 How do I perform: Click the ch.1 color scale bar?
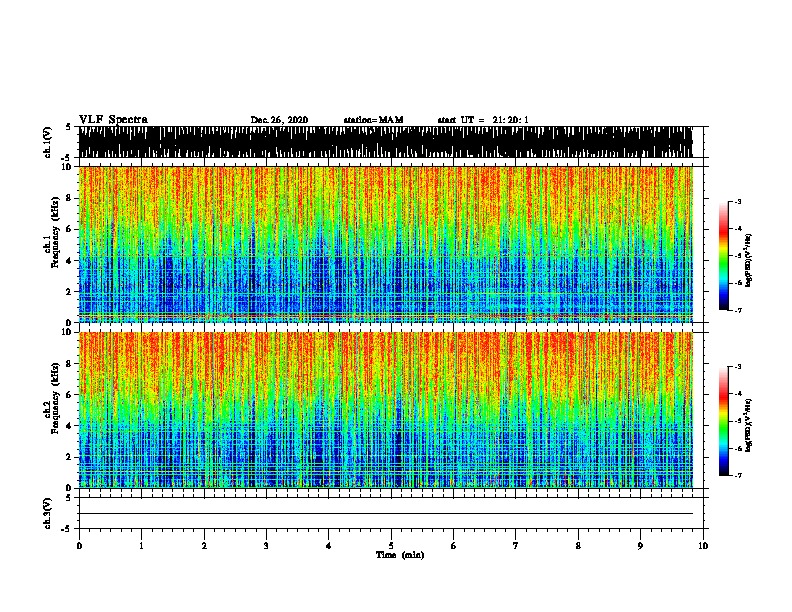pos(724,256)
